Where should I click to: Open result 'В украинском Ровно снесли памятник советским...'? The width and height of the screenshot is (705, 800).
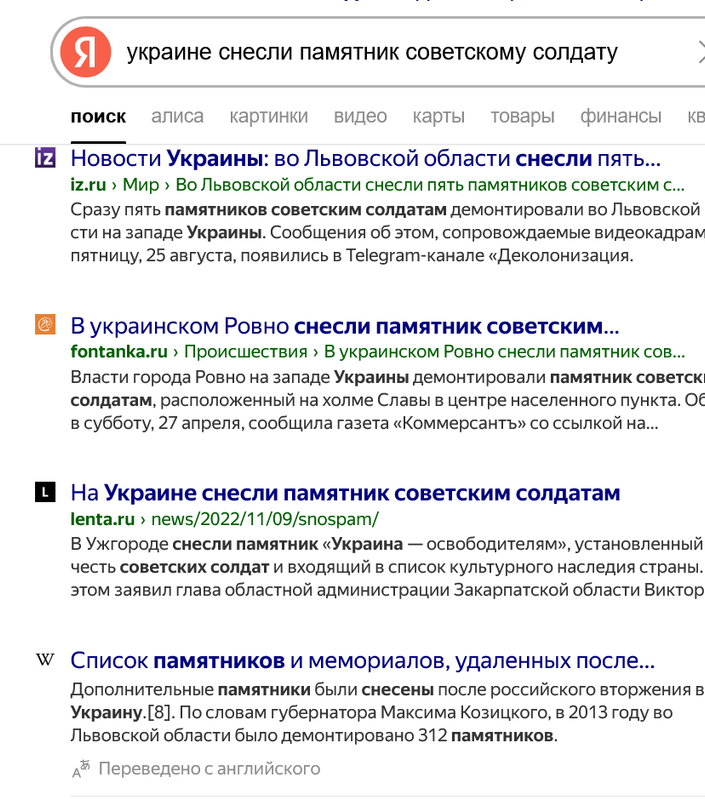[345, 326]
